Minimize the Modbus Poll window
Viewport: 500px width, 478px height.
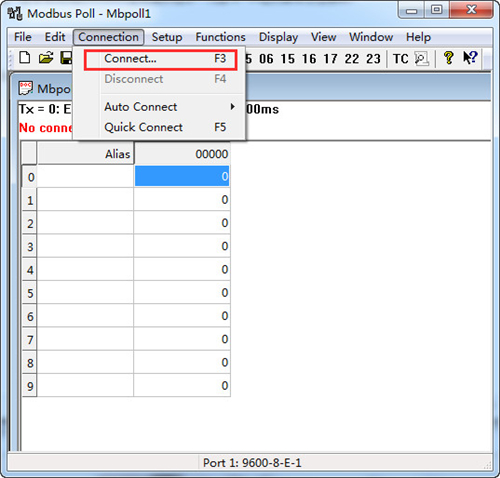click(411, 10)
